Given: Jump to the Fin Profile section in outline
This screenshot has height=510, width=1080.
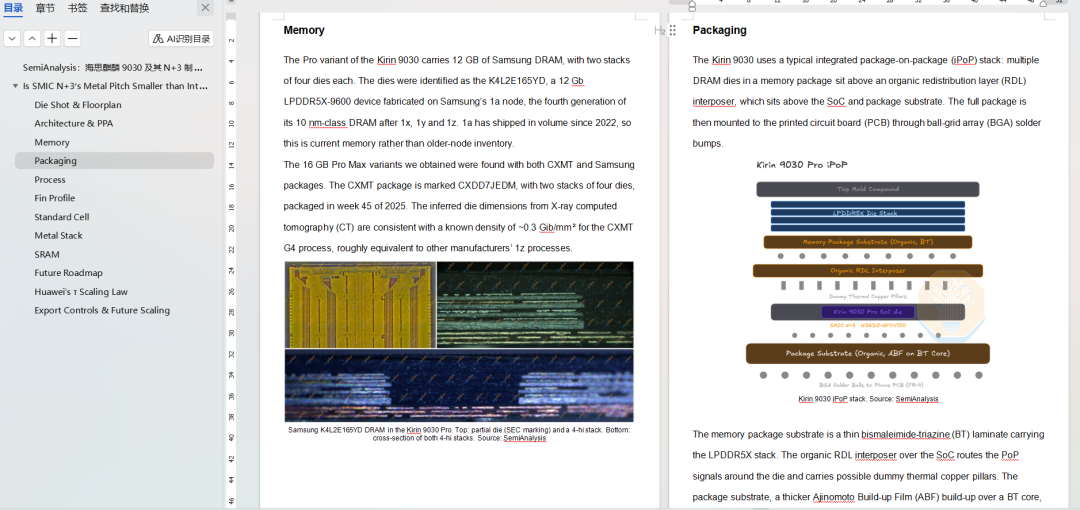Looking at the screenshot, I should click(x=55, y=198).
